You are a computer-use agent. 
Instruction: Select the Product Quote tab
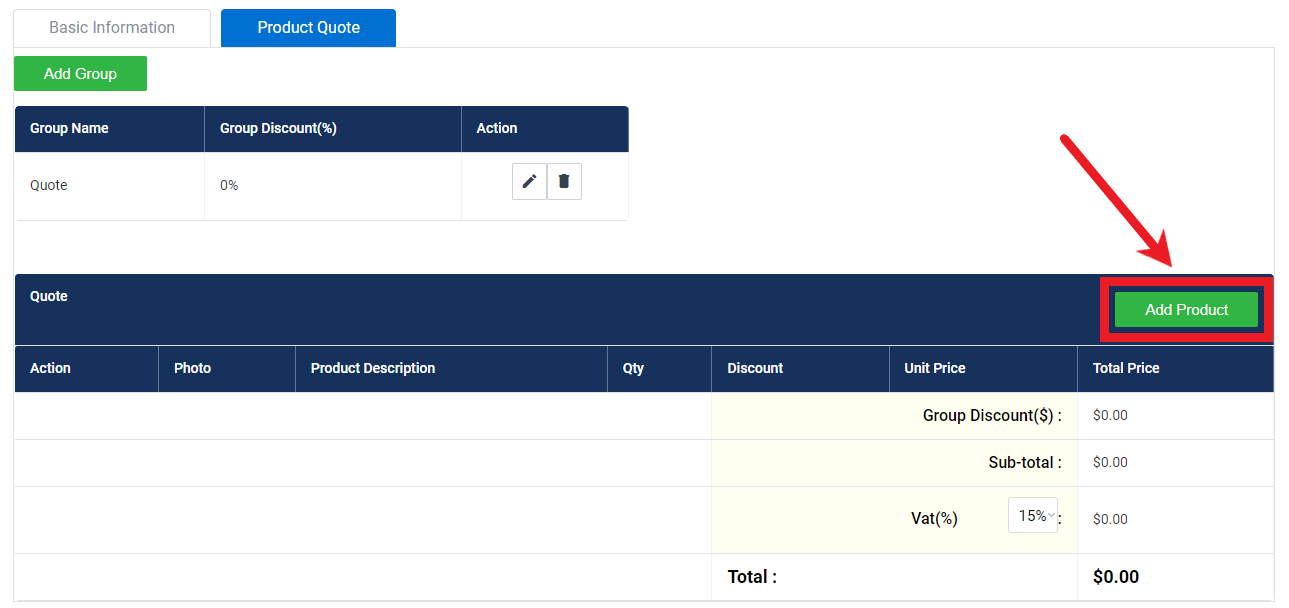point(308,28)
